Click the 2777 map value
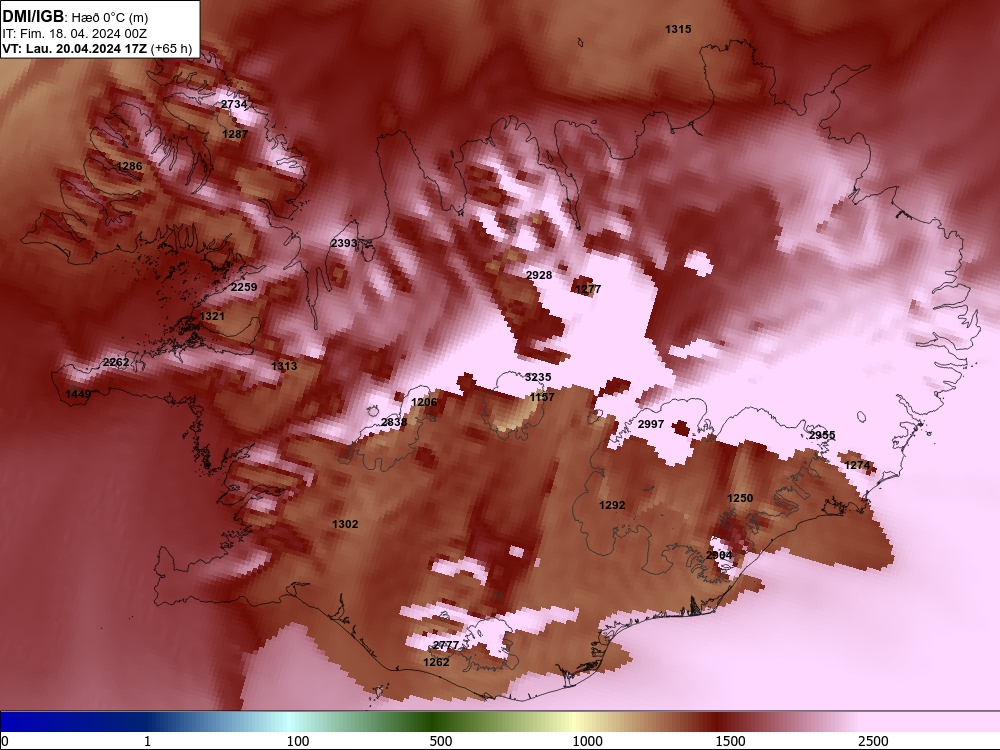 click(446, 645)
